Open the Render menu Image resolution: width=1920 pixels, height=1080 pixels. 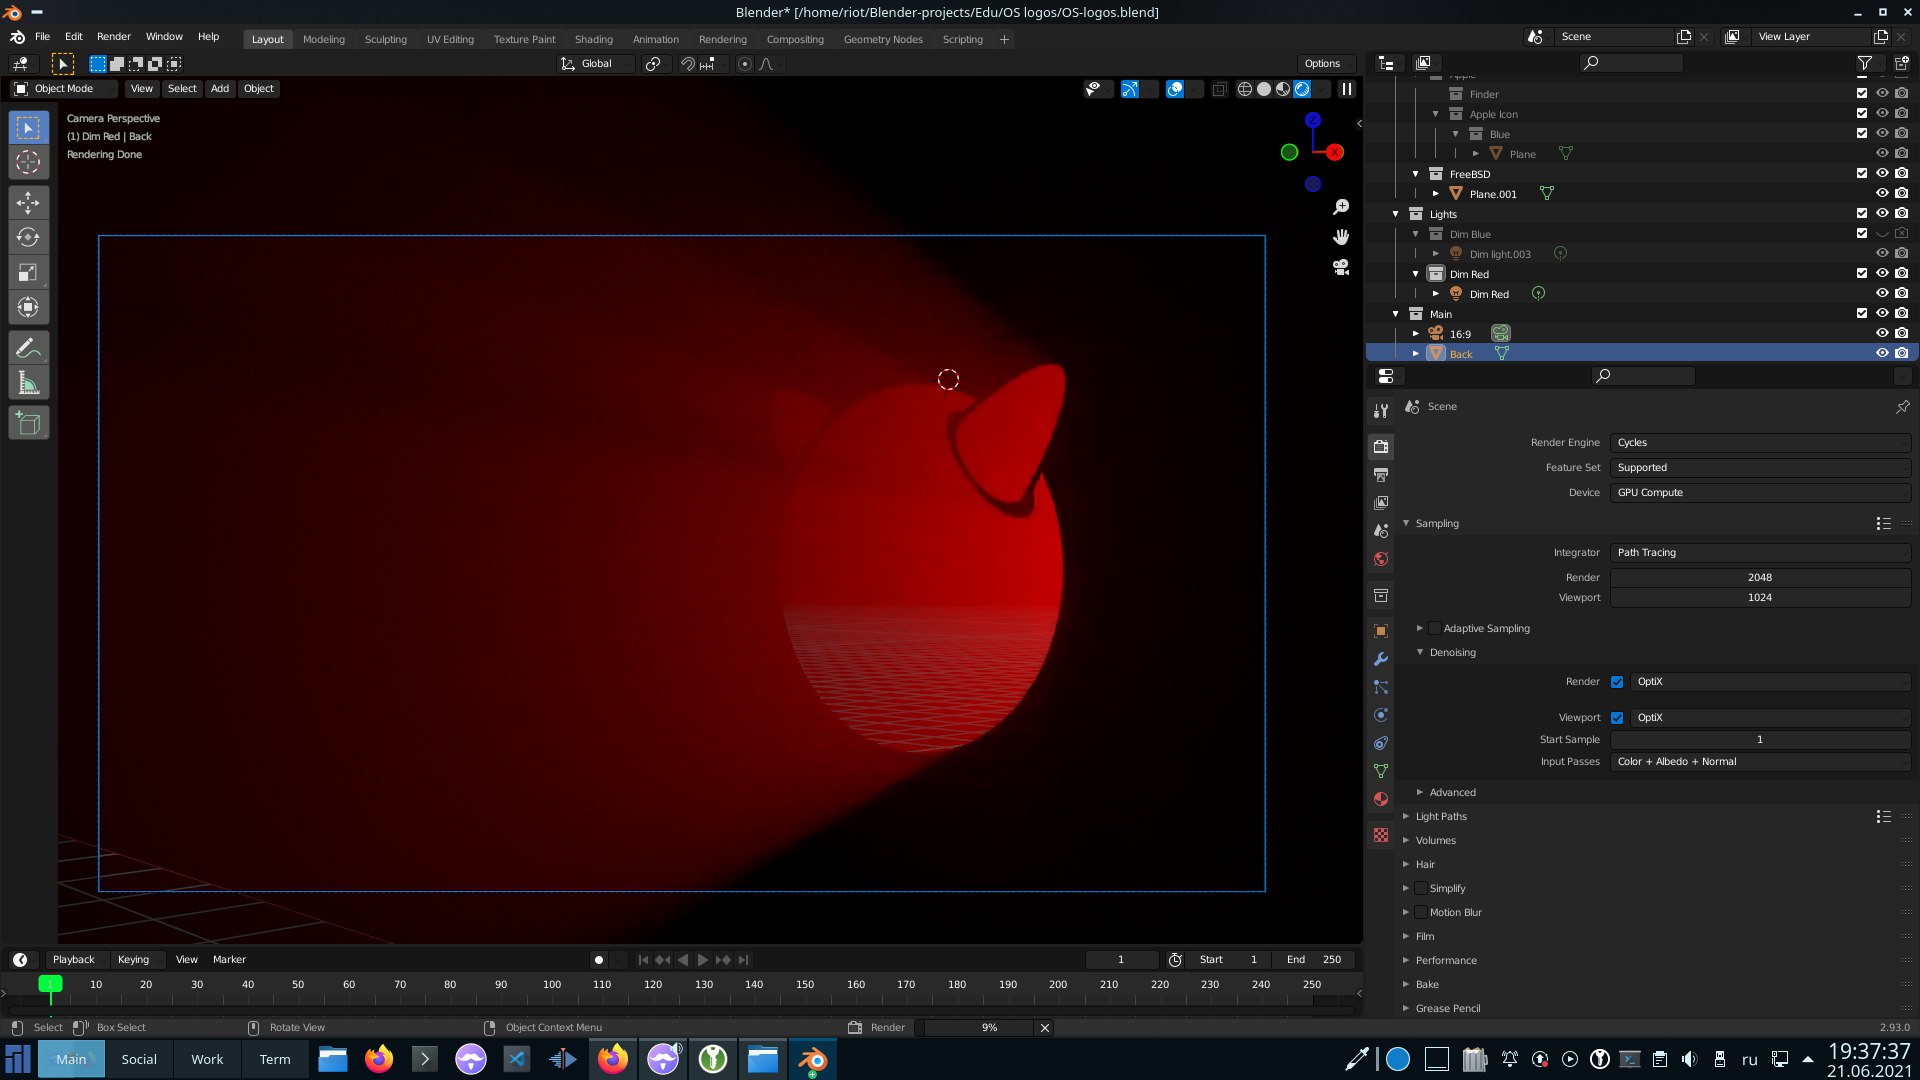click(x=114, y=37)
